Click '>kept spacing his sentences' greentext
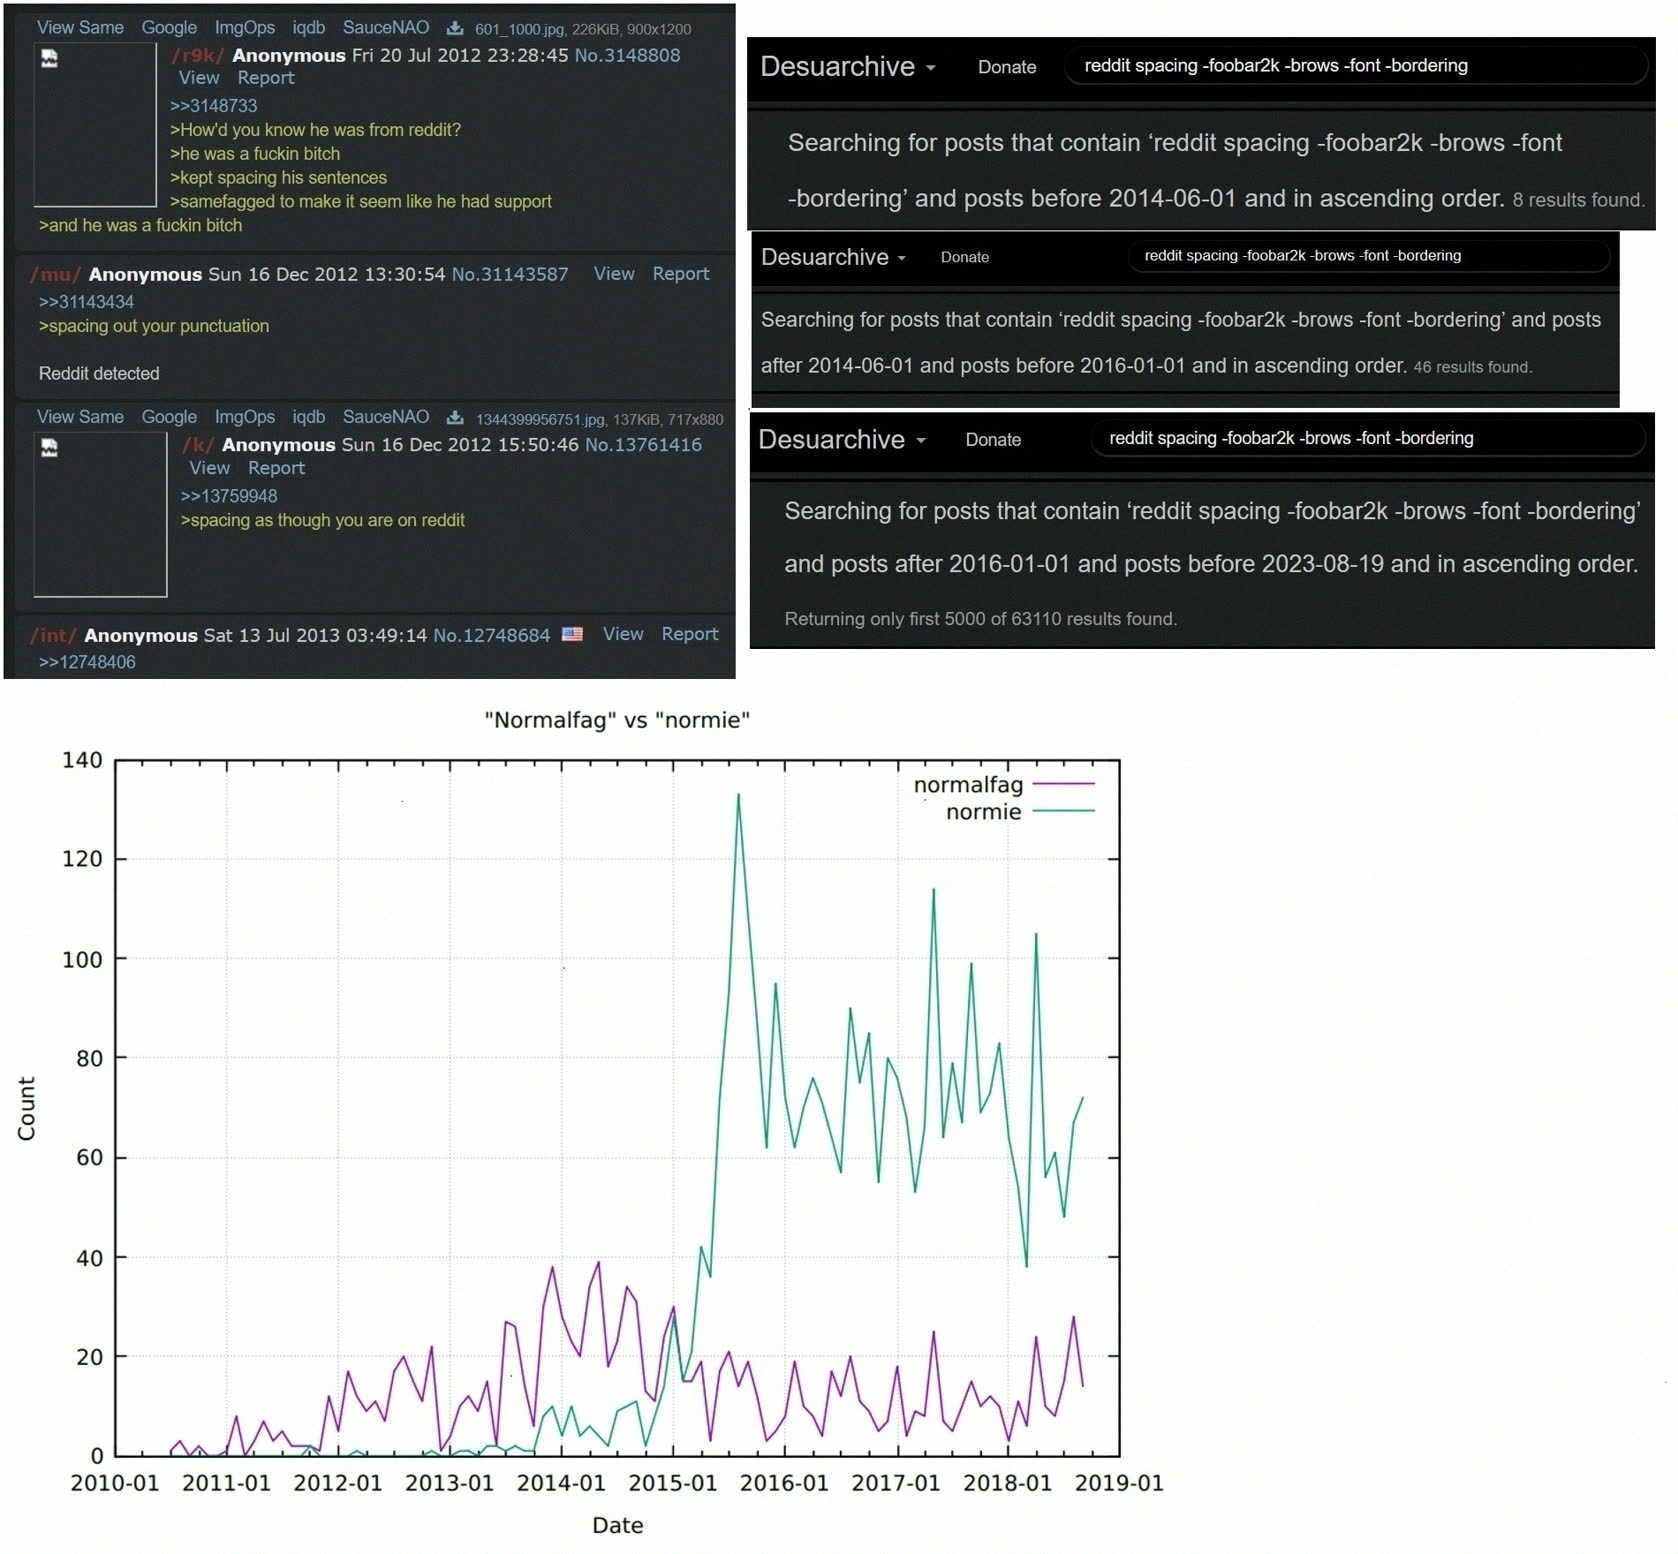Image resolution: width=1678 pixels, height=1554 pixels. [x=278, y=177]
